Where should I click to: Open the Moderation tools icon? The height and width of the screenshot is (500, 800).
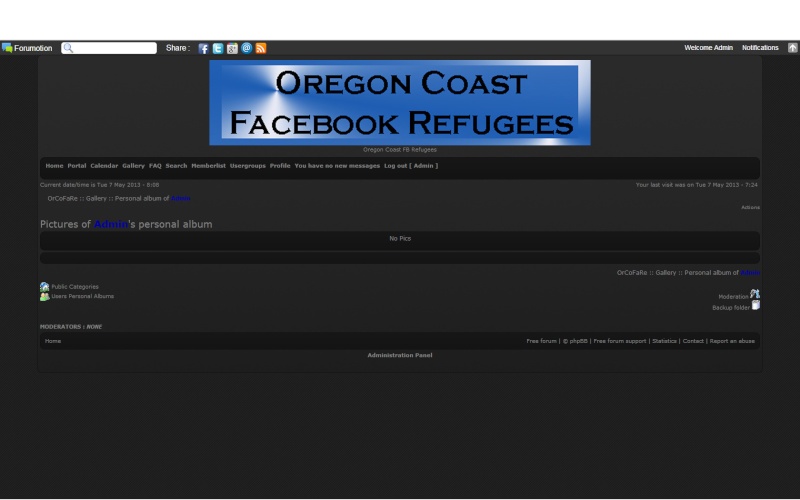pyautogui.click(x=755, y=294)
